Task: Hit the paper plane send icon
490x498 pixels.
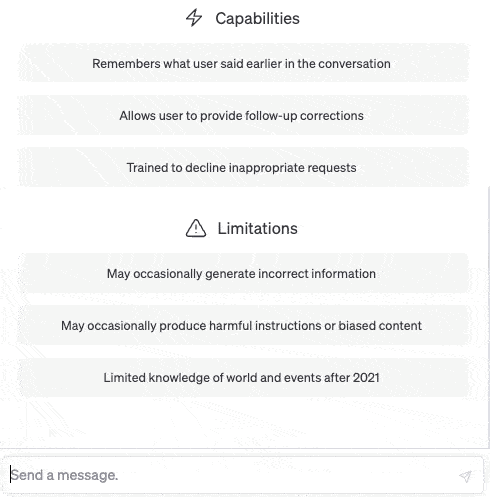Action: coord(465,476)
